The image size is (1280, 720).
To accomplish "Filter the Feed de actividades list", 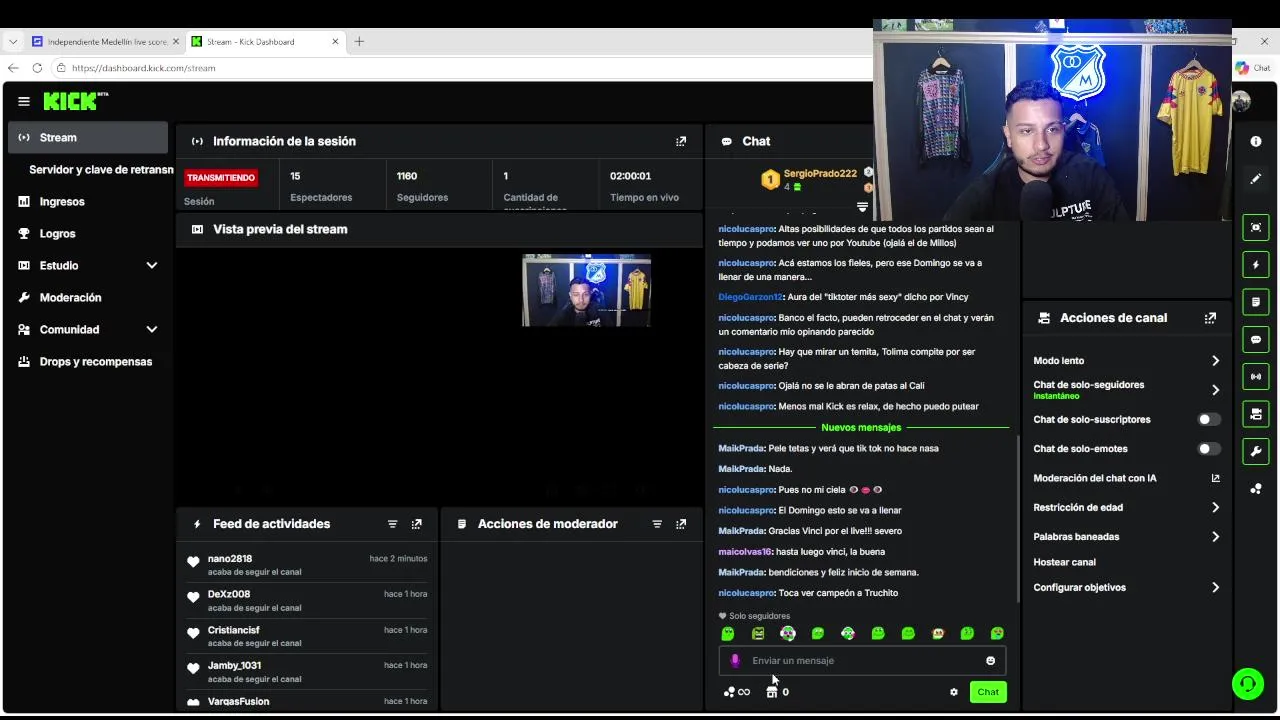I will [x=392, y=524].
